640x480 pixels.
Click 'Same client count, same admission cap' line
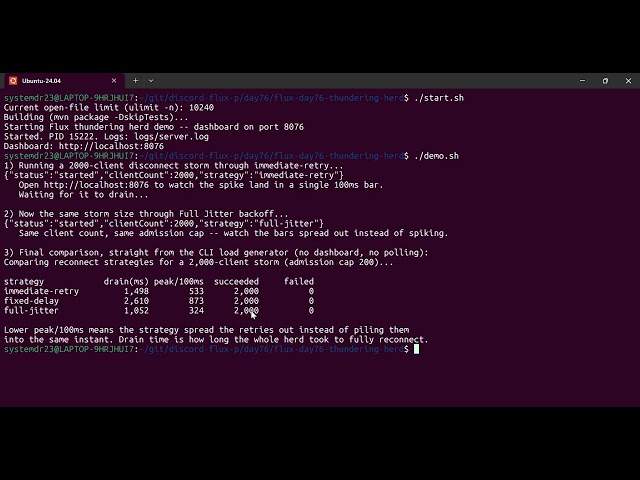coord(233,233)
